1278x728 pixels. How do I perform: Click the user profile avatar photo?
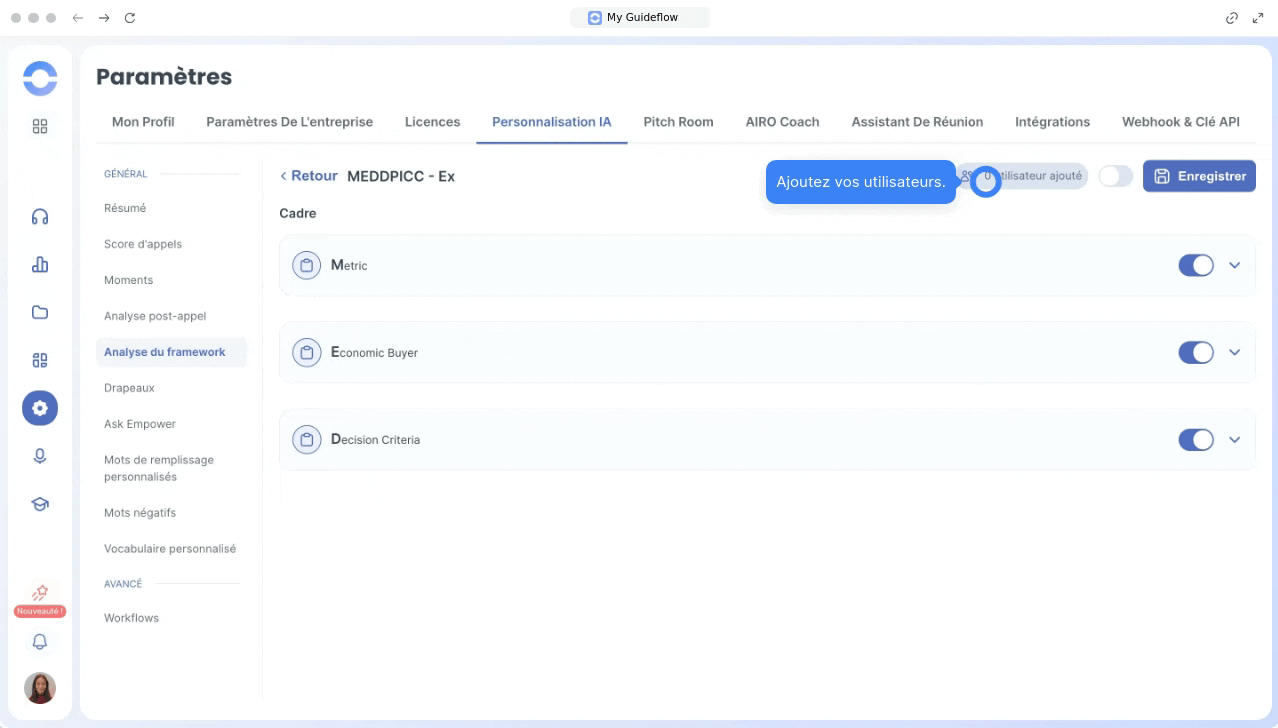[40, 688]
